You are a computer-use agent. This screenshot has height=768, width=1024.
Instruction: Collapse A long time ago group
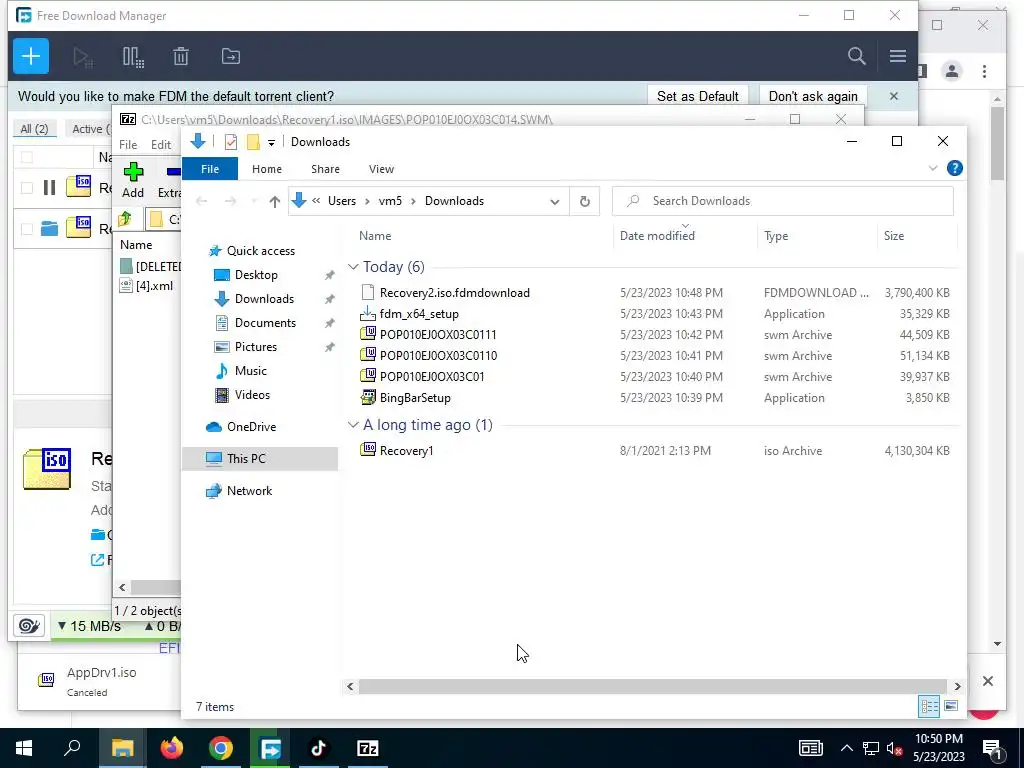(353, 424)
